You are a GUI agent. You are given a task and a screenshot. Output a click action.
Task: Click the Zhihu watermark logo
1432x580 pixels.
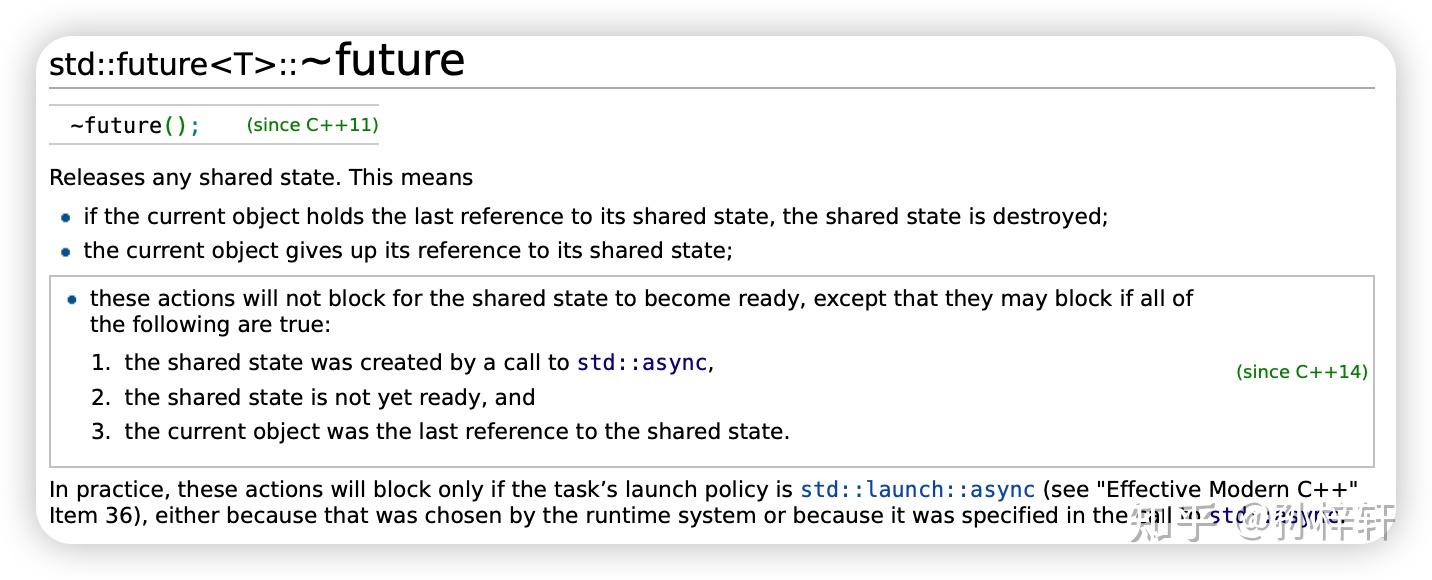coord(1172,521)
